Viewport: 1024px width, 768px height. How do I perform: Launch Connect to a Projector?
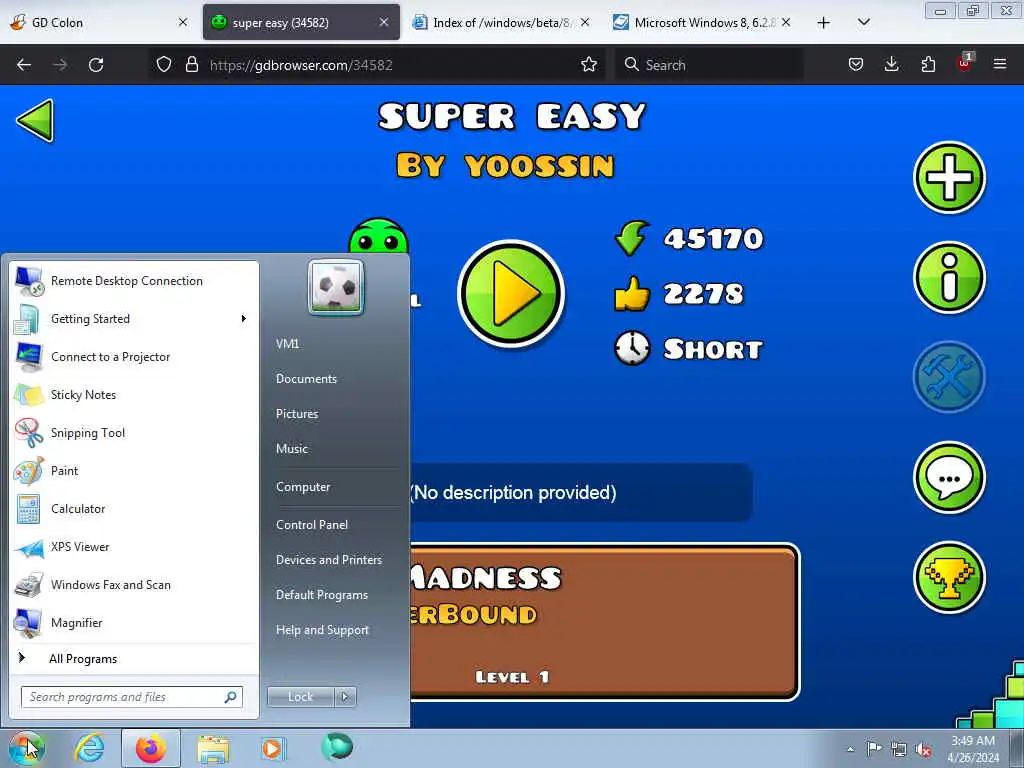pyautogui.click(x=134, y=357)
